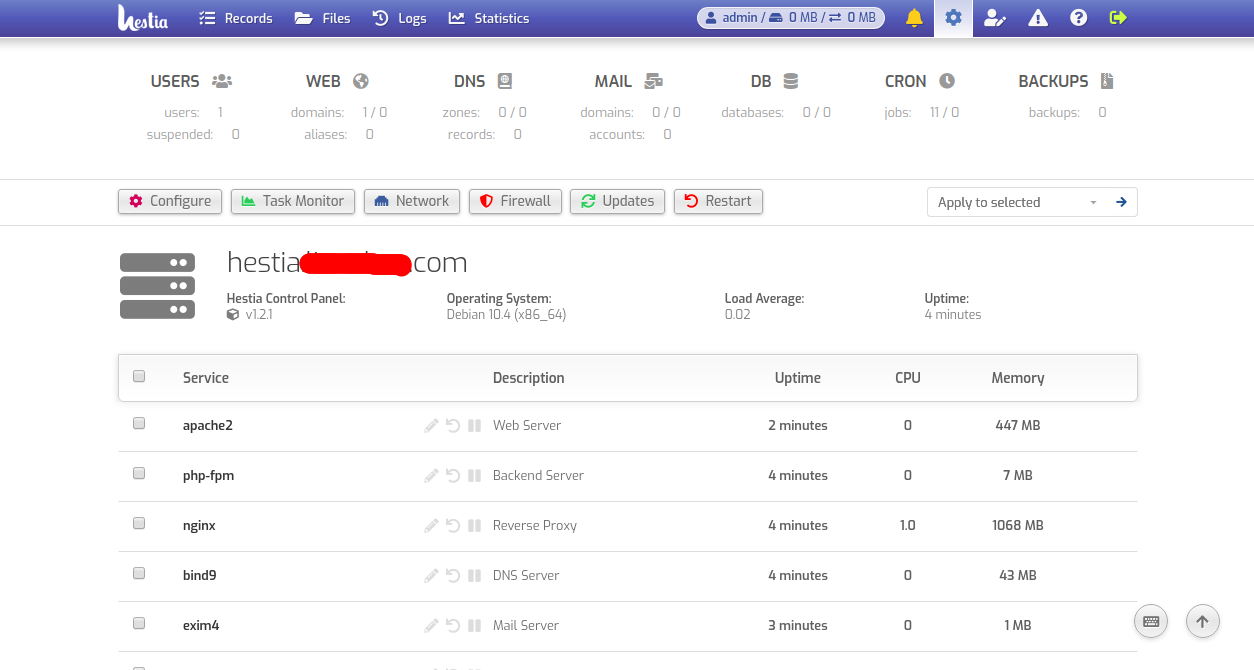
Task: Click the green logout icon
Action: pos(1118,18)
